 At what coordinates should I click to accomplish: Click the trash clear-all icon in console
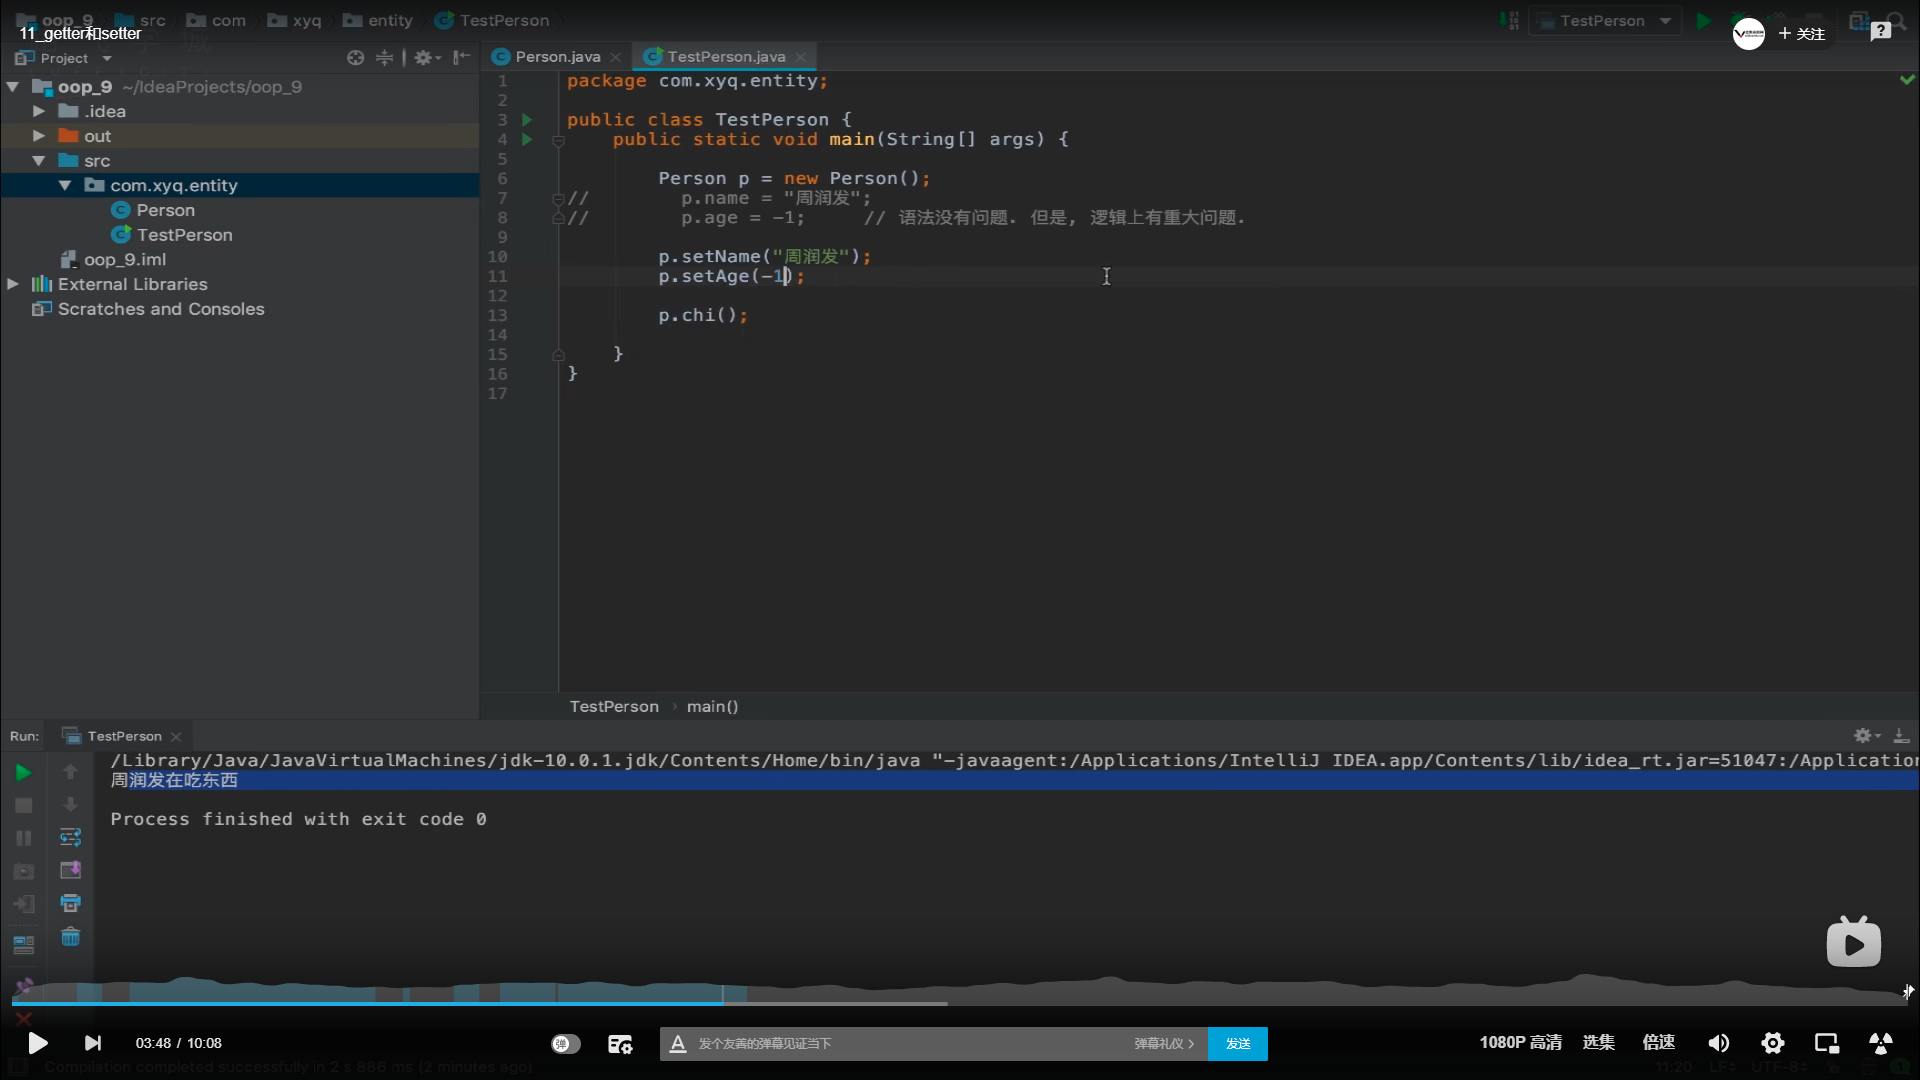(x=70, y=937)
